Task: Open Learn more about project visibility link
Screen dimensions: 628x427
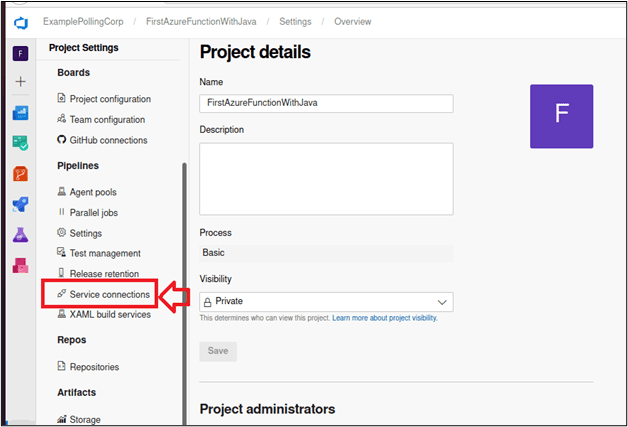Action: tap(385, 318)
